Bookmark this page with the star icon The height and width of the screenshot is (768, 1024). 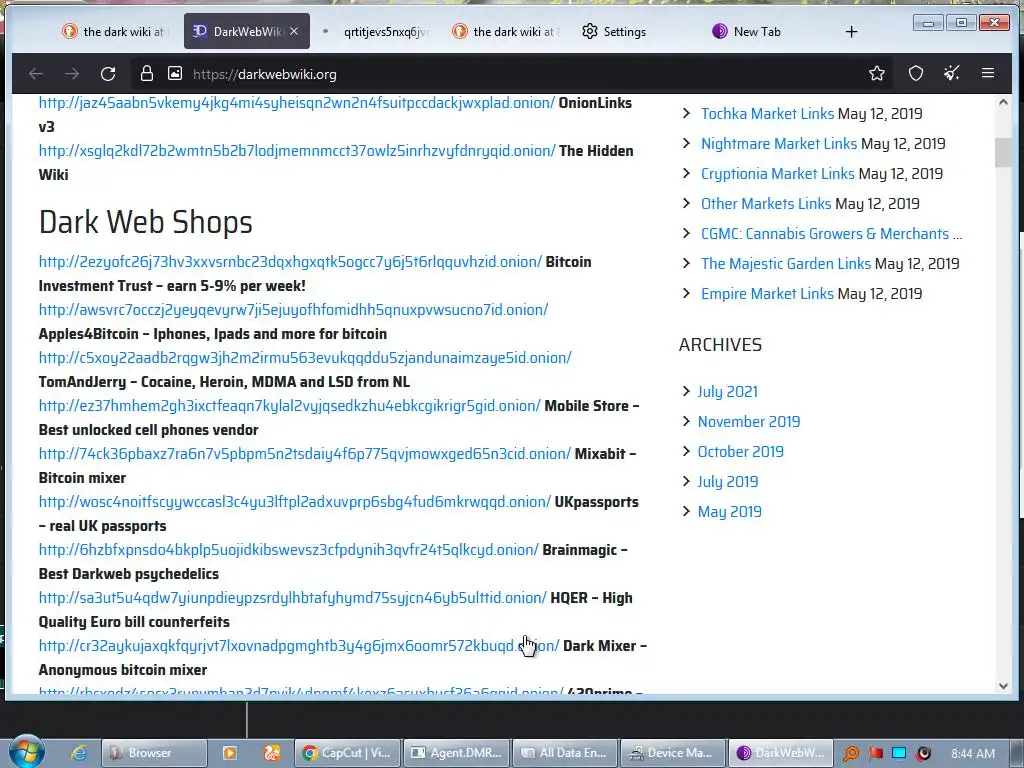(877, 73)
